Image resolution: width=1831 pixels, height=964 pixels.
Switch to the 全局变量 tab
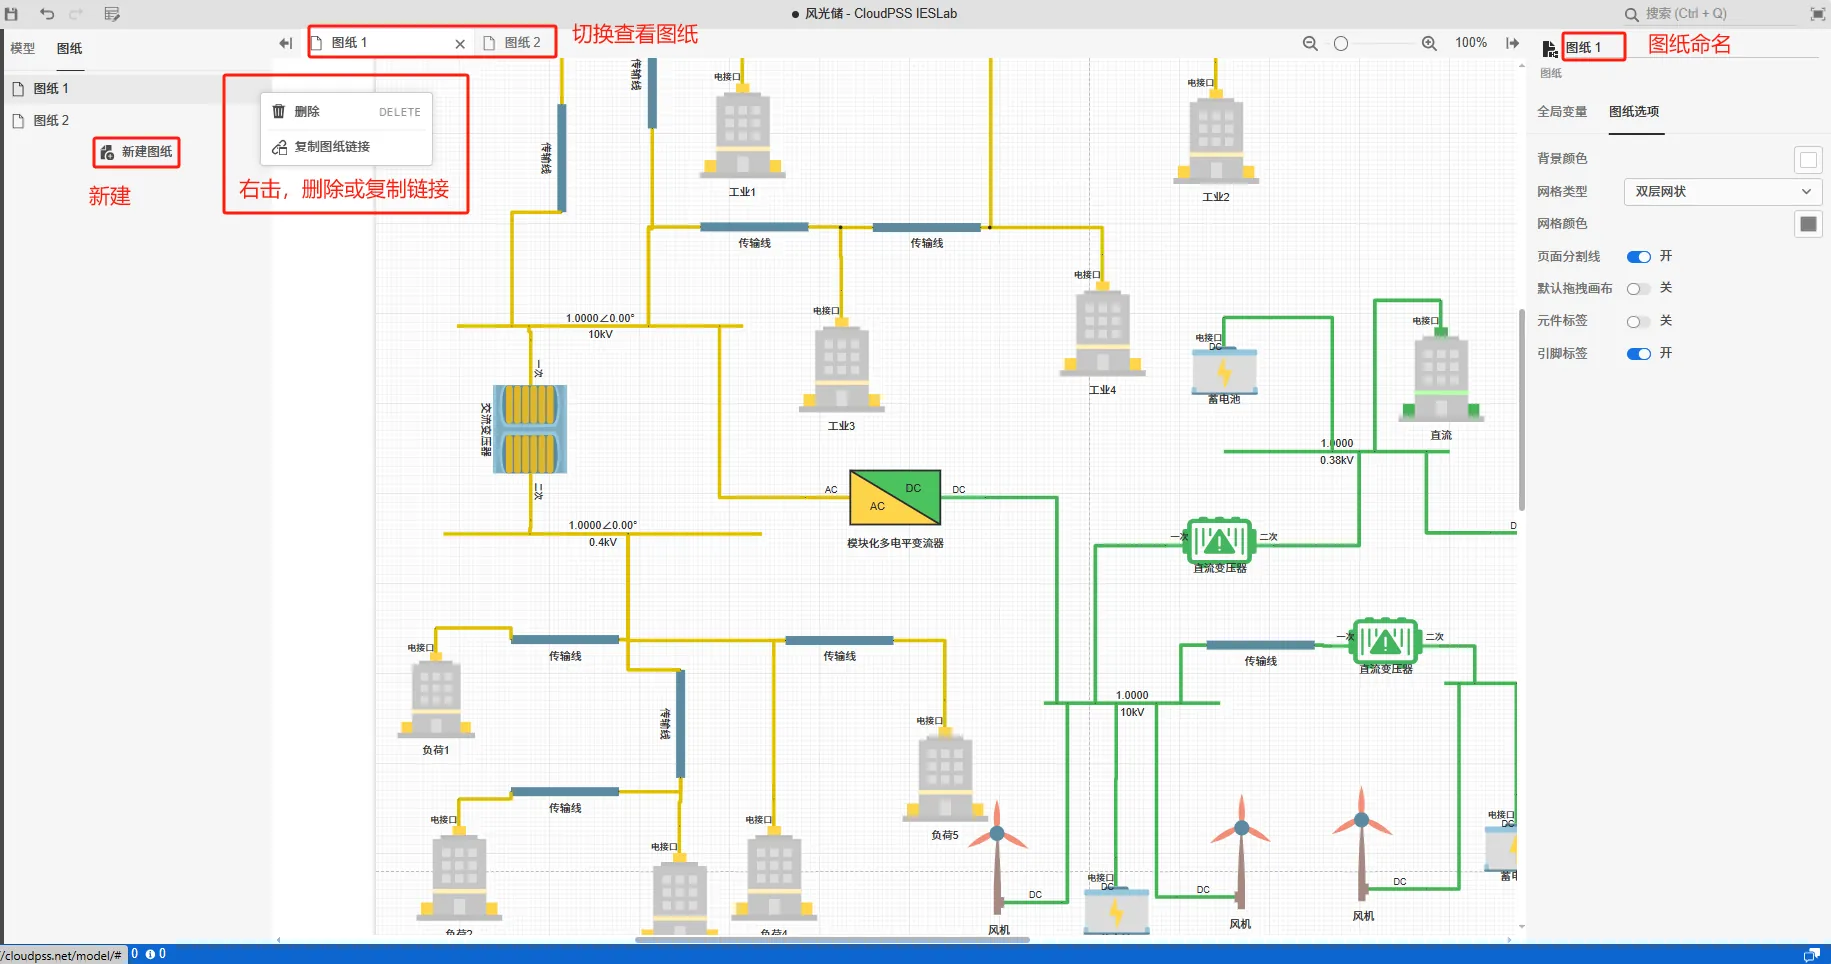pos(1562,111)
